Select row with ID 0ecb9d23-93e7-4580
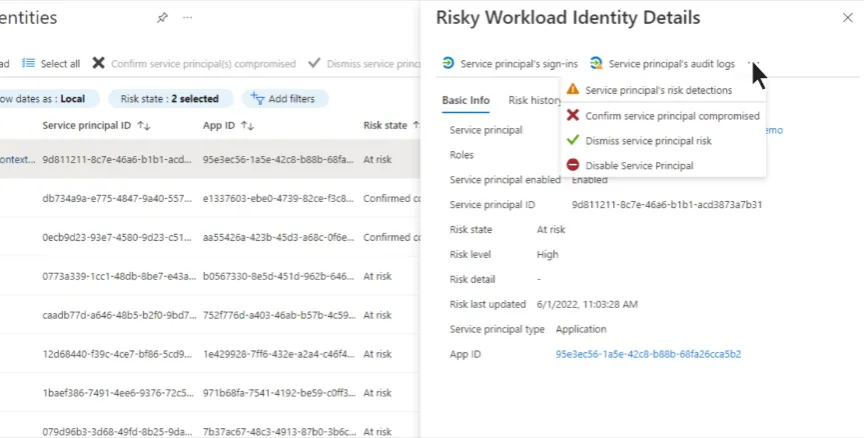Screen dimensions: 864x438 click(x=210, y=237)
